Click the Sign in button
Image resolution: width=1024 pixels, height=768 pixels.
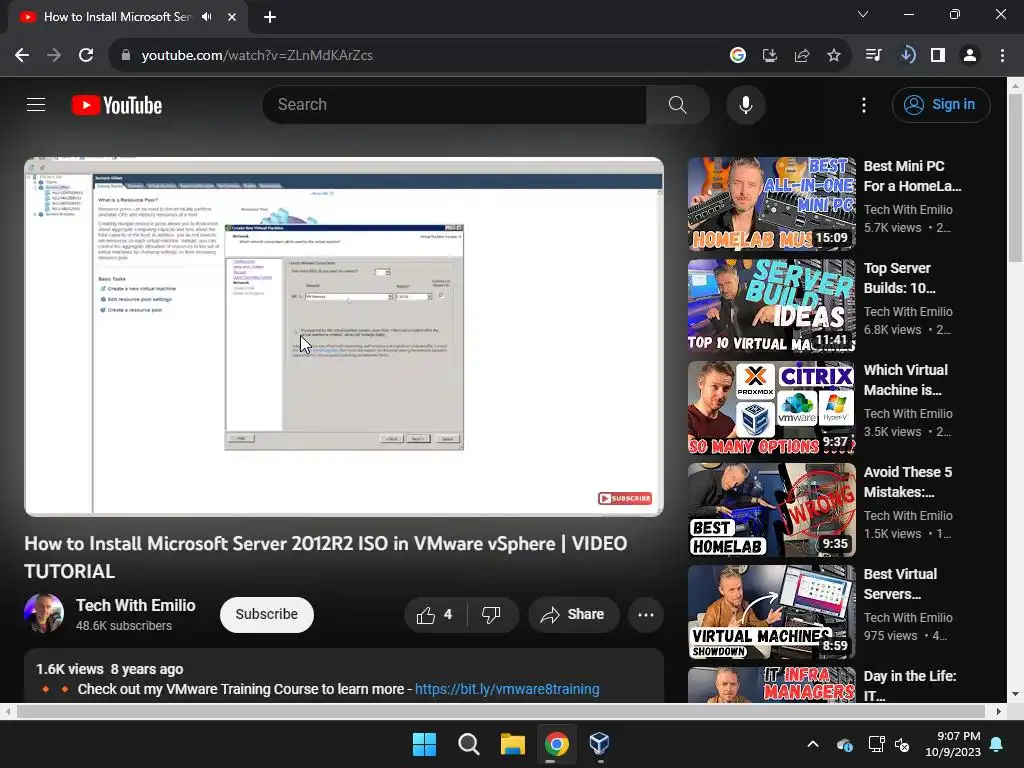tap(941, 104)
